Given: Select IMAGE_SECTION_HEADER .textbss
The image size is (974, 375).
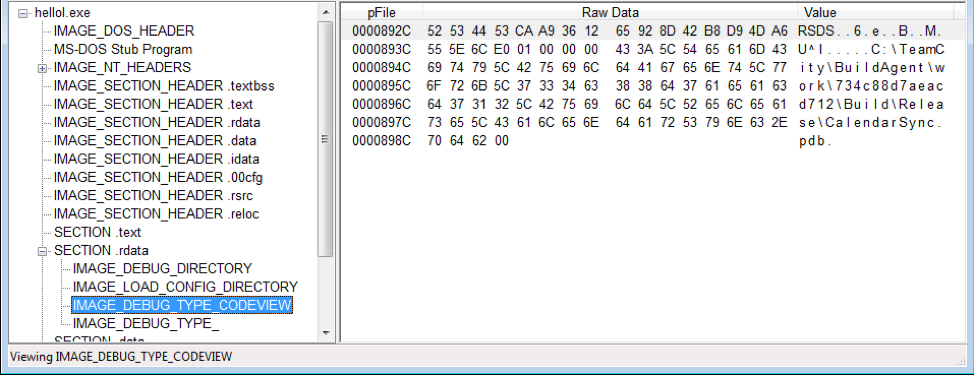Looking at the screenshot, I should [164, 86].
